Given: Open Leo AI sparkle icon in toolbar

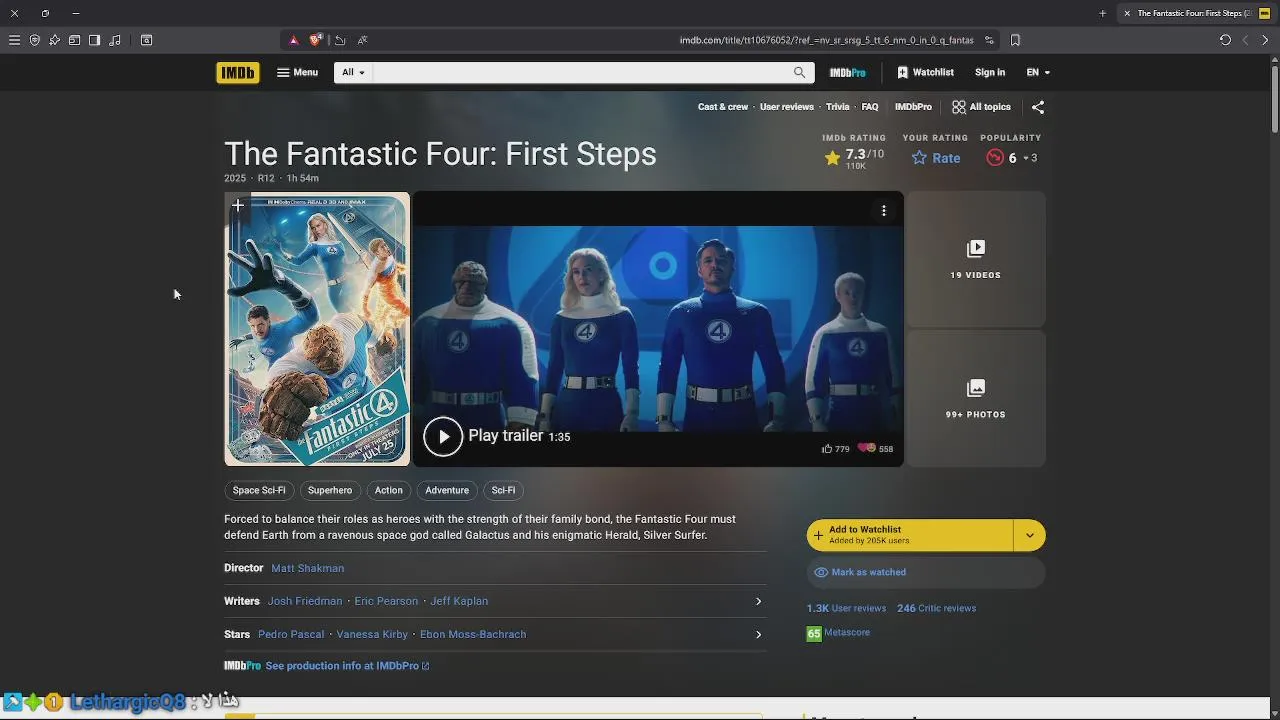Looking at the screenshot, I should pyautogui.click(x=54, y=40).
